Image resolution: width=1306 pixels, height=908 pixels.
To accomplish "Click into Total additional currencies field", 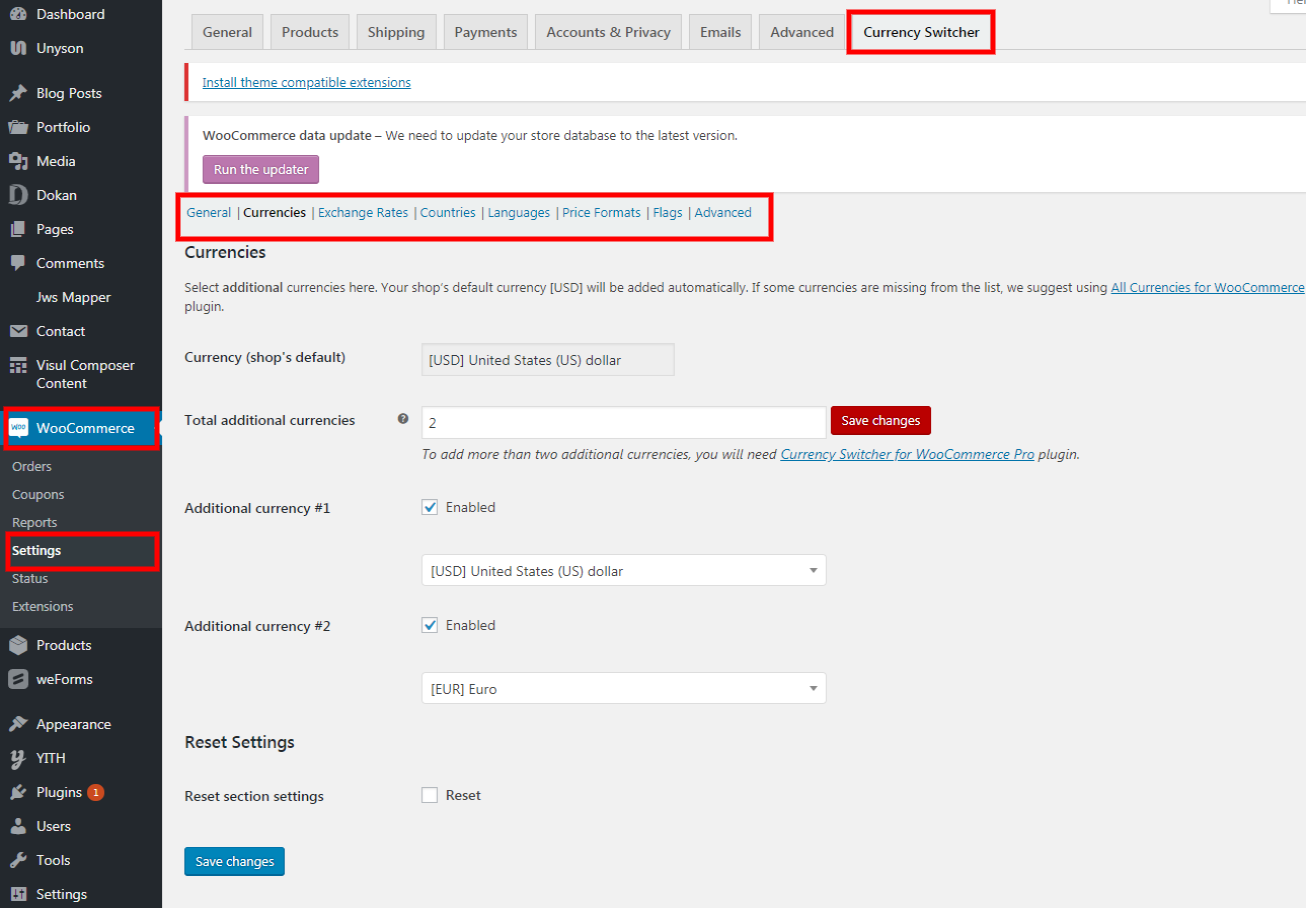I will tap(623, 422).
